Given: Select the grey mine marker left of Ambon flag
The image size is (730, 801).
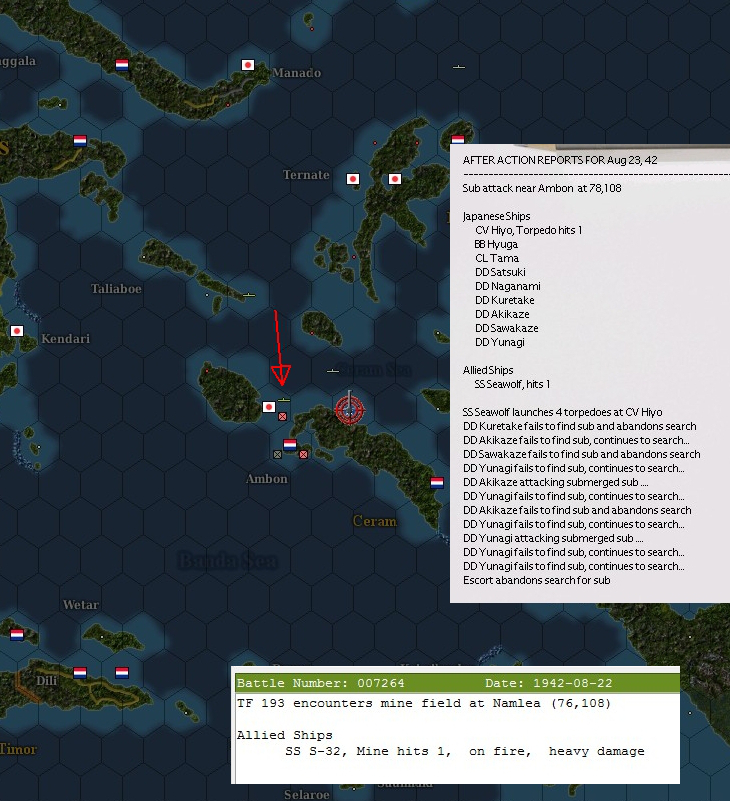Looking at the screenshot, I should pyautogui.click(x=277, y=454).
